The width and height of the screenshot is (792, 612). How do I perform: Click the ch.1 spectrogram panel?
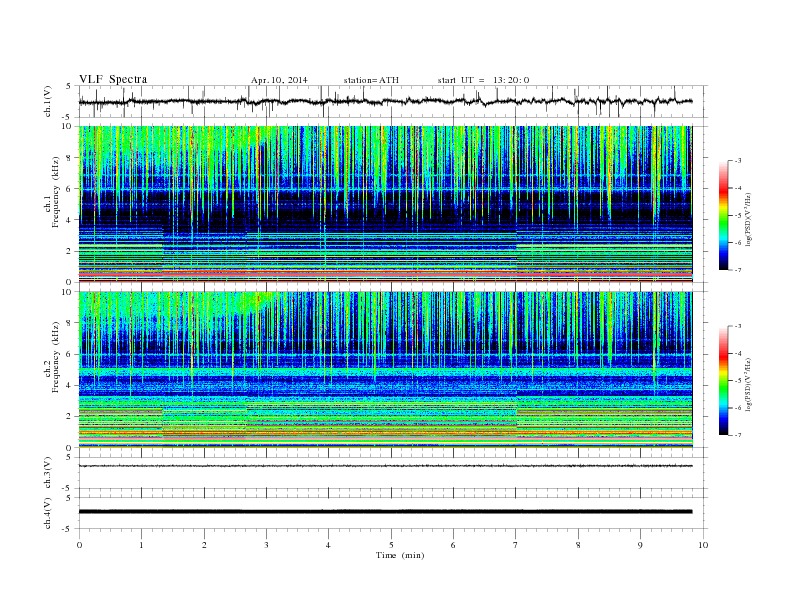click(385, 203)
